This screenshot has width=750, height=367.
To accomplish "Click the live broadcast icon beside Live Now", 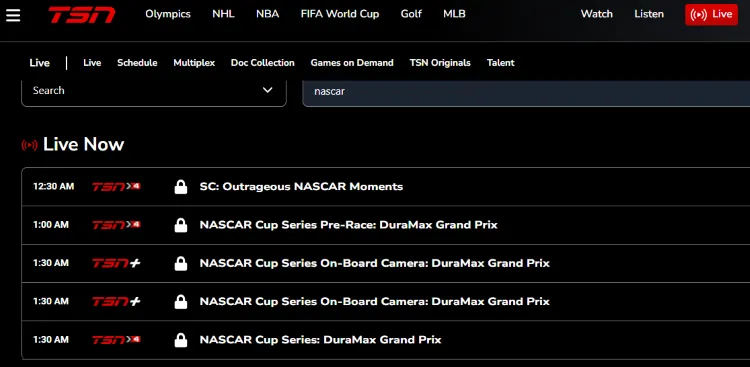I will 29,145.
